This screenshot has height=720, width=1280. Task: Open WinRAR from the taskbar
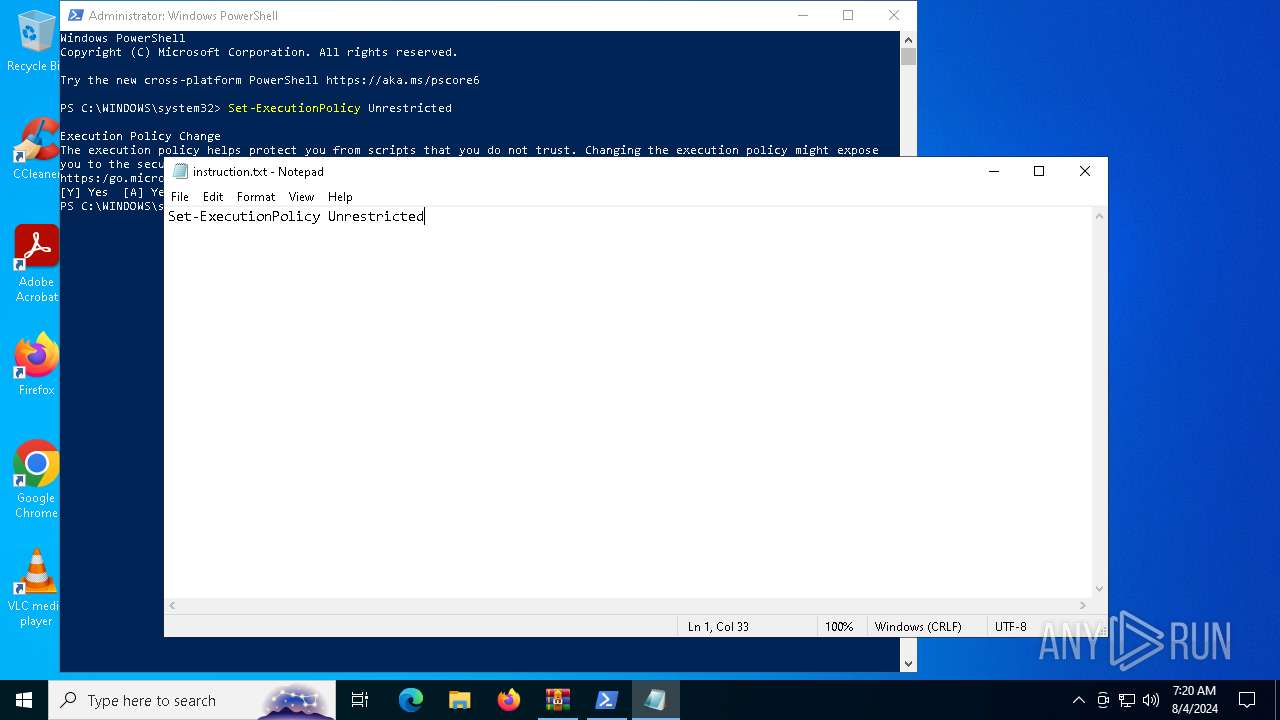(558, 700)
